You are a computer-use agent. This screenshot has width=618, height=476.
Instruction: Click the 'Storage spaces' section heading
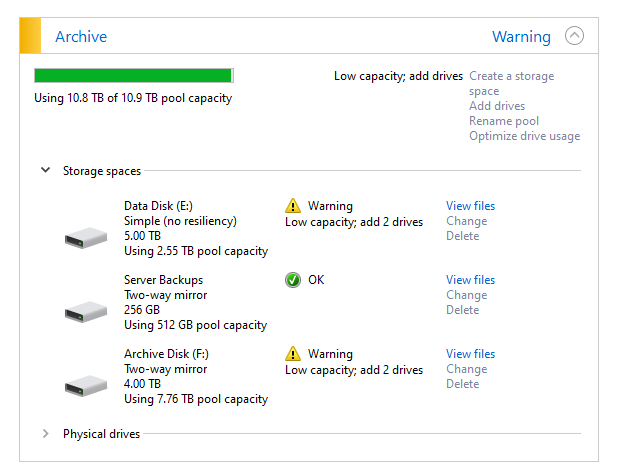pos(102,171)
